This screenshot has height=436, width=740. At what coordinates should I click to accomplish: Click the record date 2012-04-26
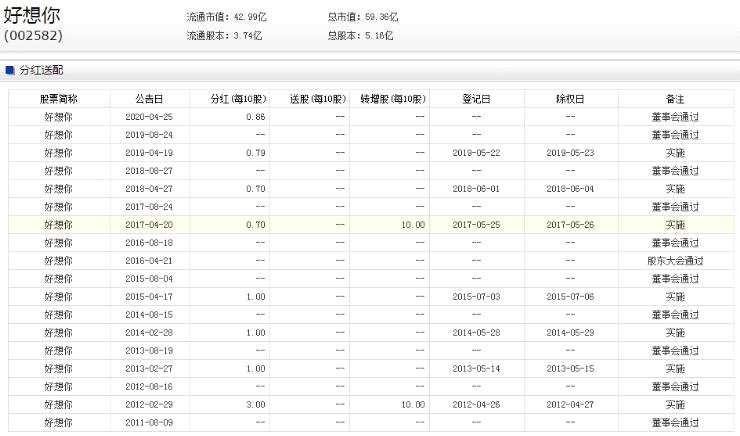pyautogui.click(x=476, y=404)
